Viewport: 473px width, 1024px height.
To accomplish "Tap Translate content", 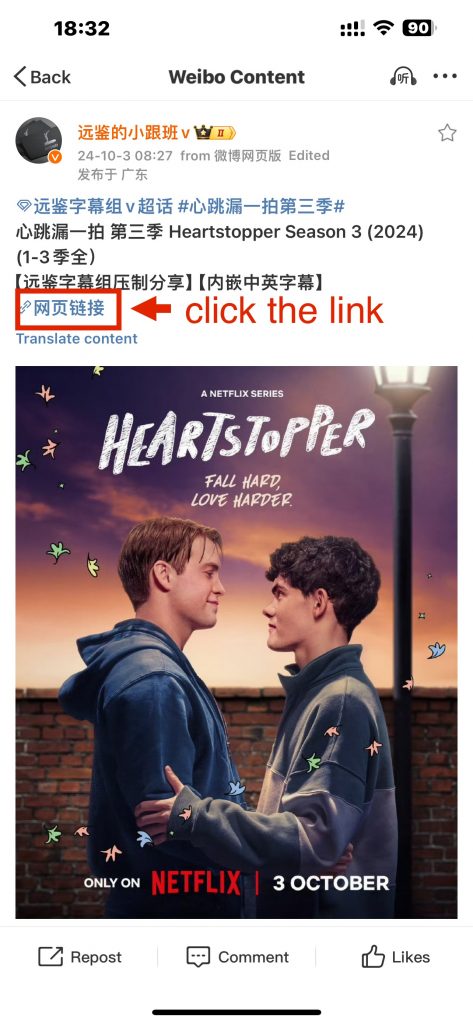I will 76,338.
